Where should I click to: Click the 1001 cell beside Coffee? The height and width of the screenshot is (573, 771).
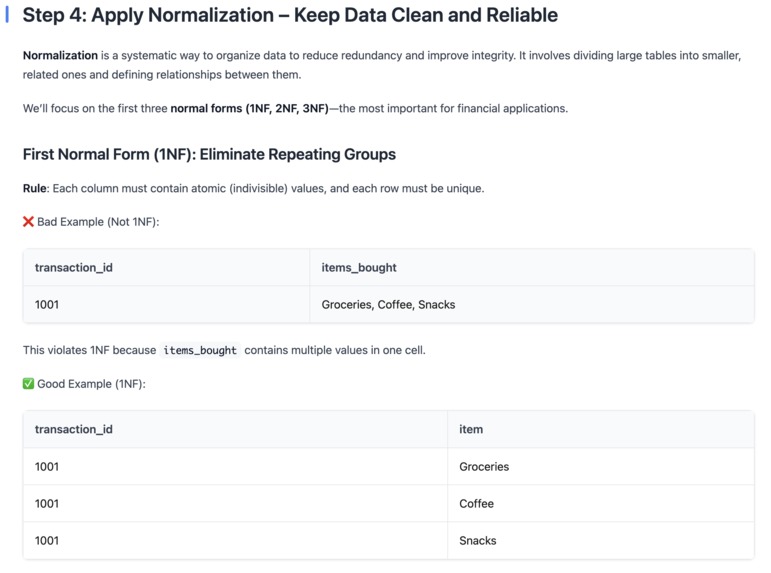coord(47,503)
